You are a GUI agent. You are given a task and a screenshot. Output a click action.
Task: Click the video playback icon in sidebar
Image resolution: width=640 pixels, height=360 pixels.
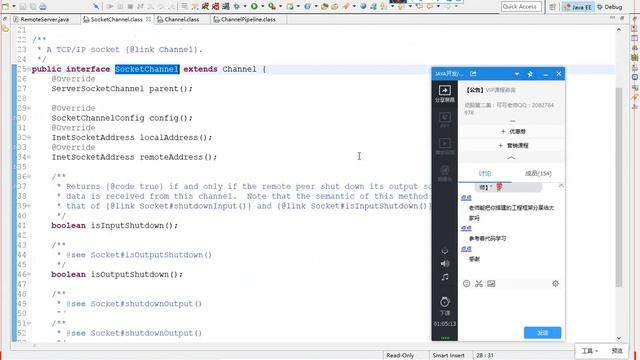pos(444,143)
